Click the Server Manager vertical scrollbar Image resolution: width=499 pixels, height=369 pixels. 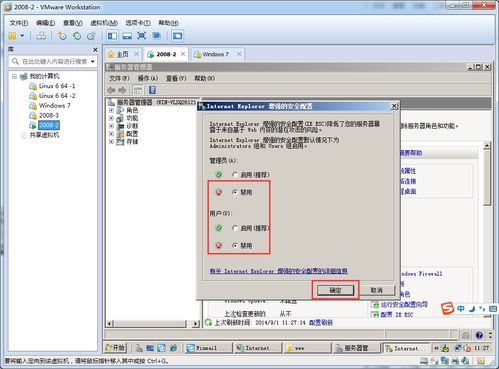click(x=487, y=230)
